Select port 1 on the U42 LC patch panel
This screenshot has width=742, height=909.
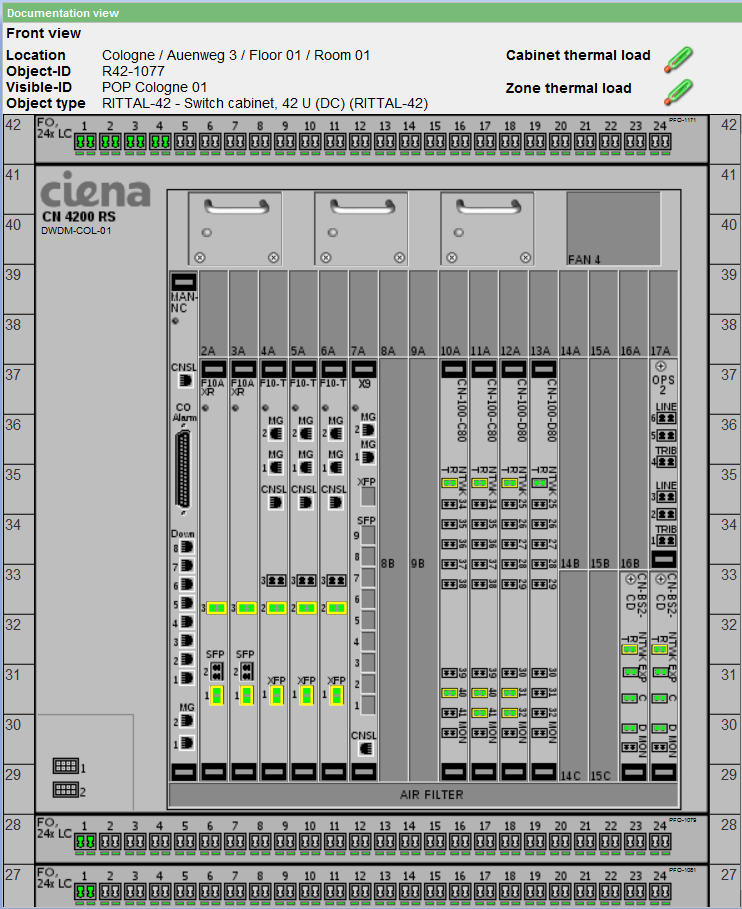tap(85, 143)
